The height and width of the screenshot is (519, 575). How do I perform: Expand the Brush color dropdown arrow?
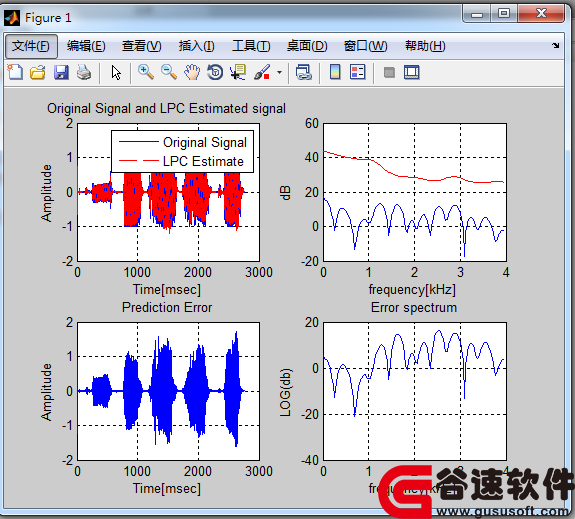[x=279, y=72]
